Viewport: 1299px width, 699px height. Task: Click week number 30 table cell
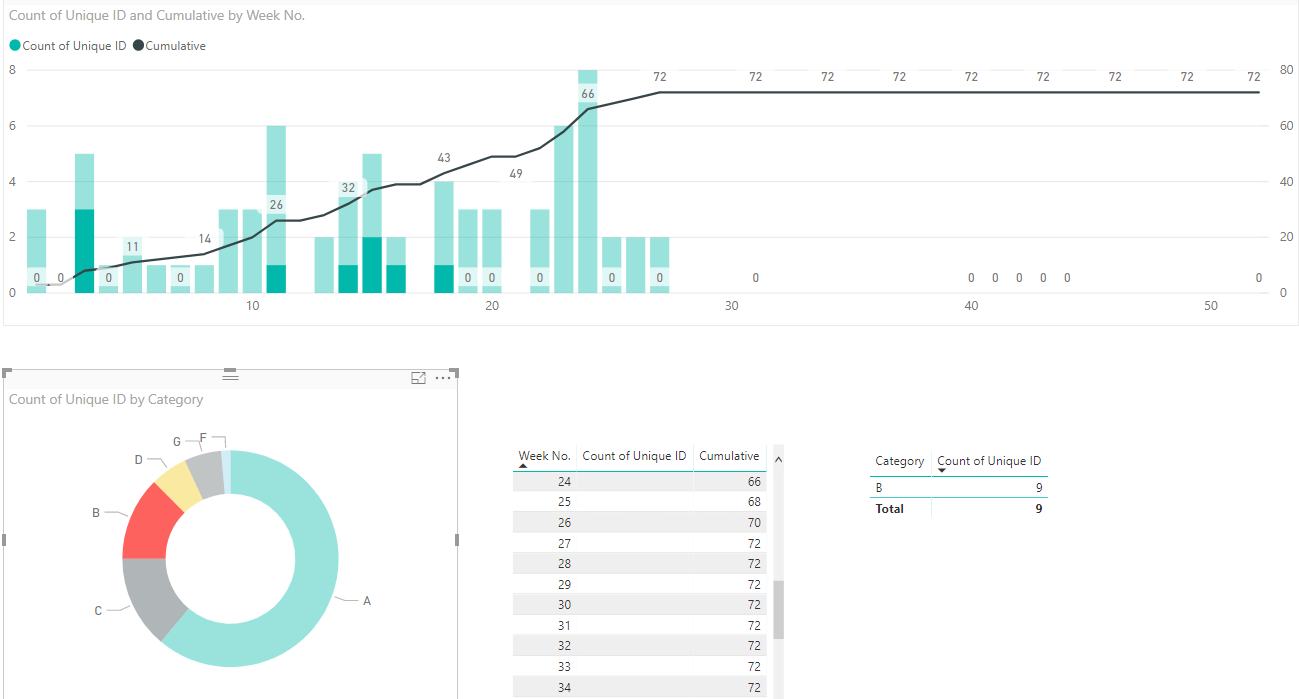[x=564, y=605]
